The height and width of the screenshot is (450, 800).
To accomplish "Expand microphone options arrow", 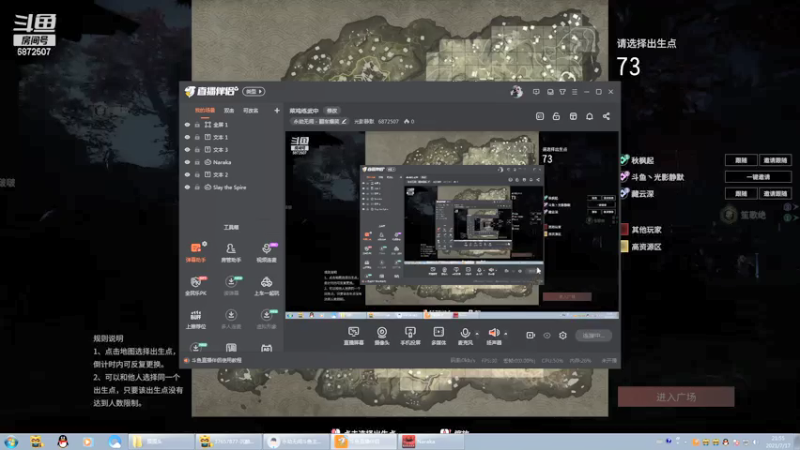I will tap(477, 334).
